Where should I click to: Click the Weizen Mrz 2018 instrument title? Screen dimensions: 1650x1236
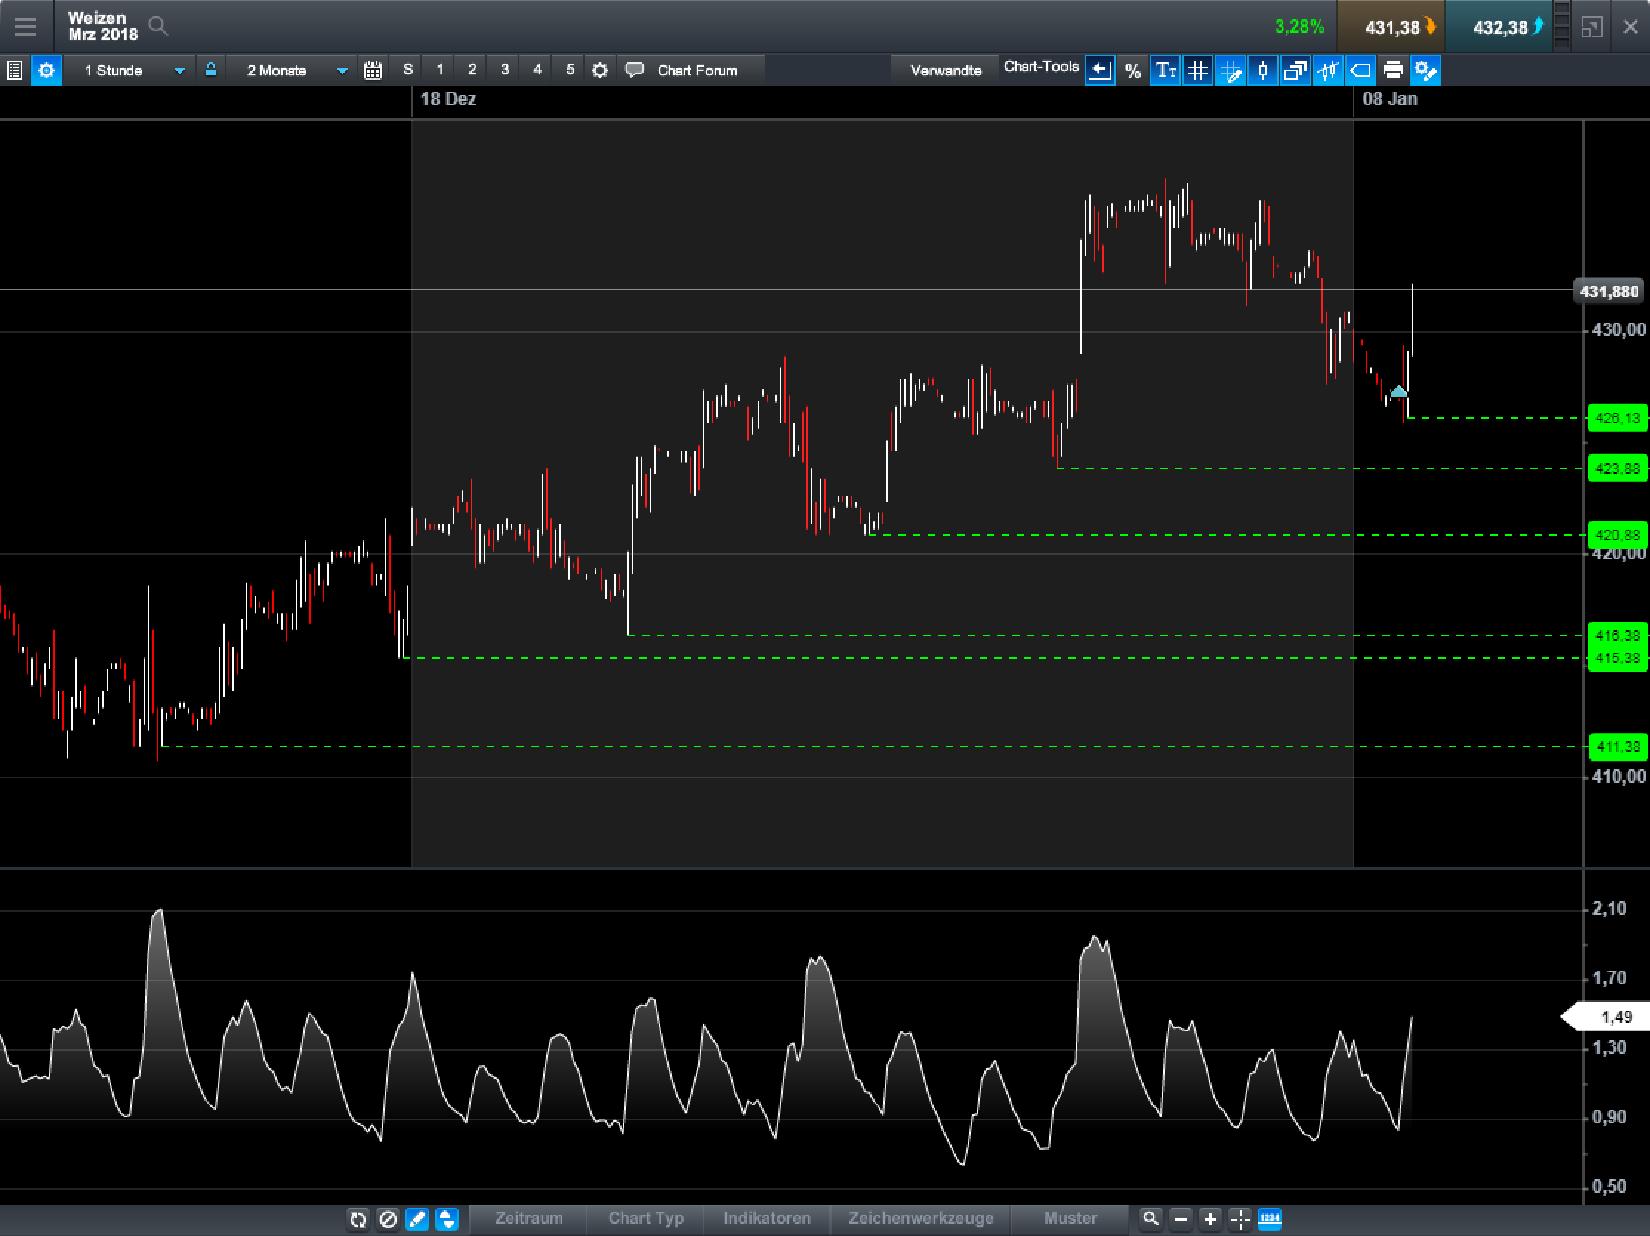pos(102,26)
